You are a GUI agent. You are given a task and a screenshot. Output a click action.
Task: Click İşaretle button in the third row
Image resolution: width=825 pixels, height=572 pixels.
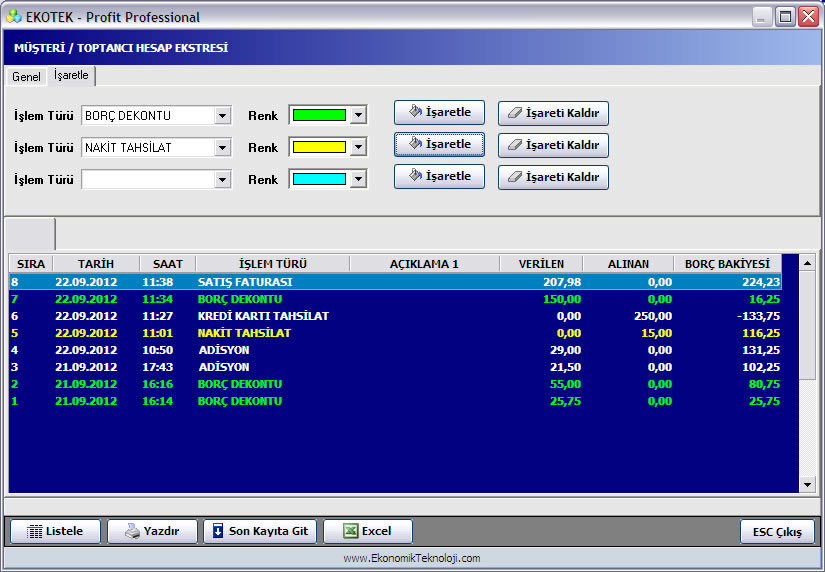[439, 177]
